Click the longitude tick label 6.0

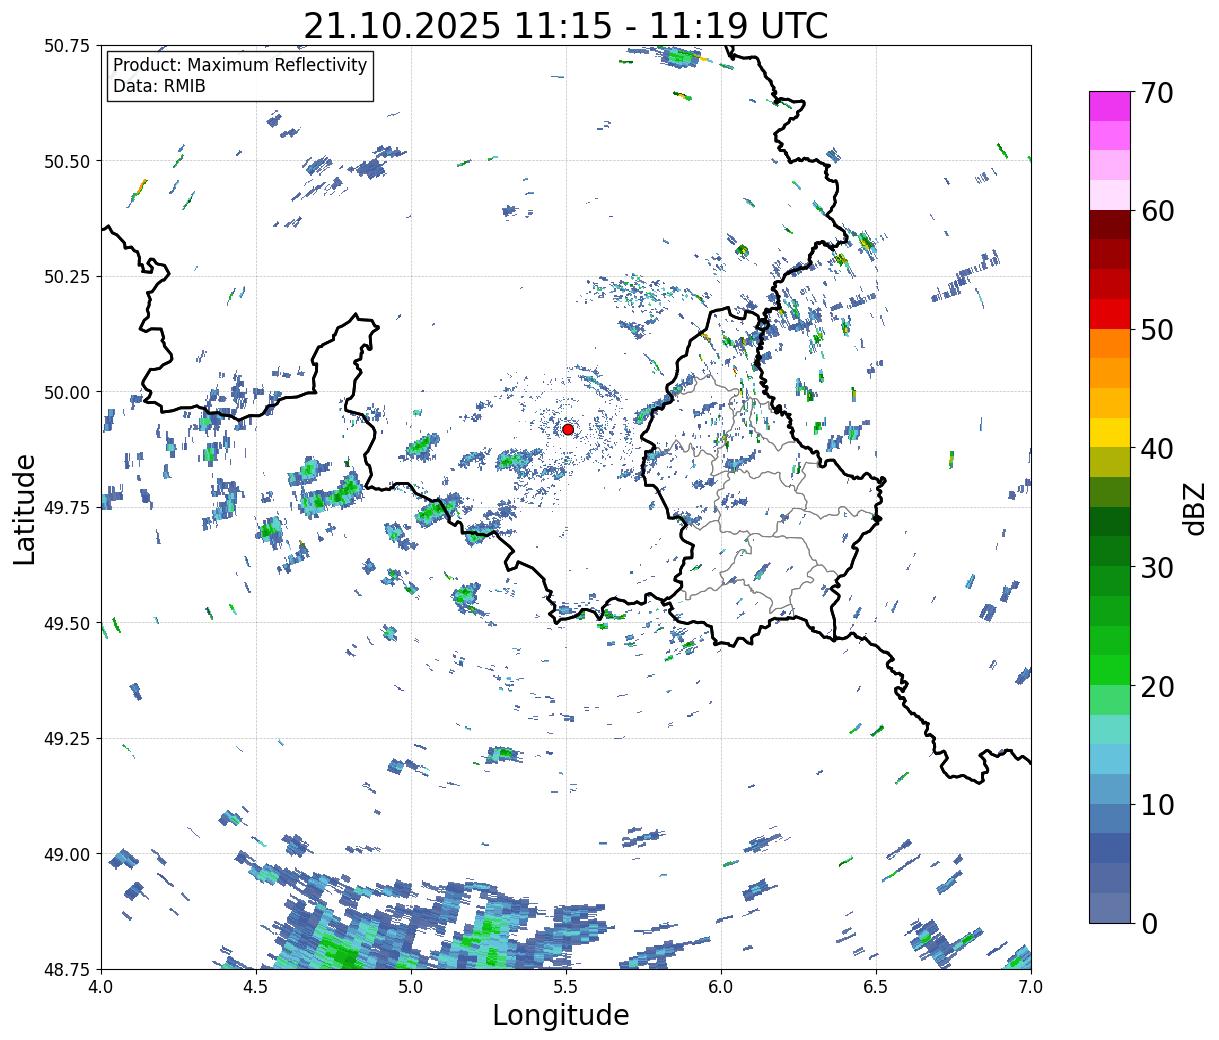(721, 986)
